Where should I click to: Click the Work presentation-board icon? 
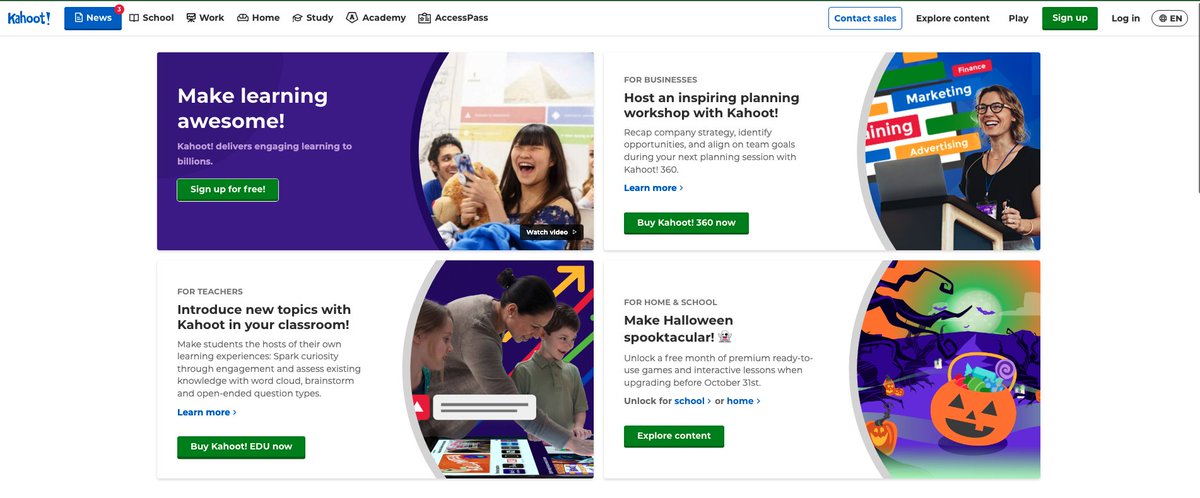tap(191, 18)
